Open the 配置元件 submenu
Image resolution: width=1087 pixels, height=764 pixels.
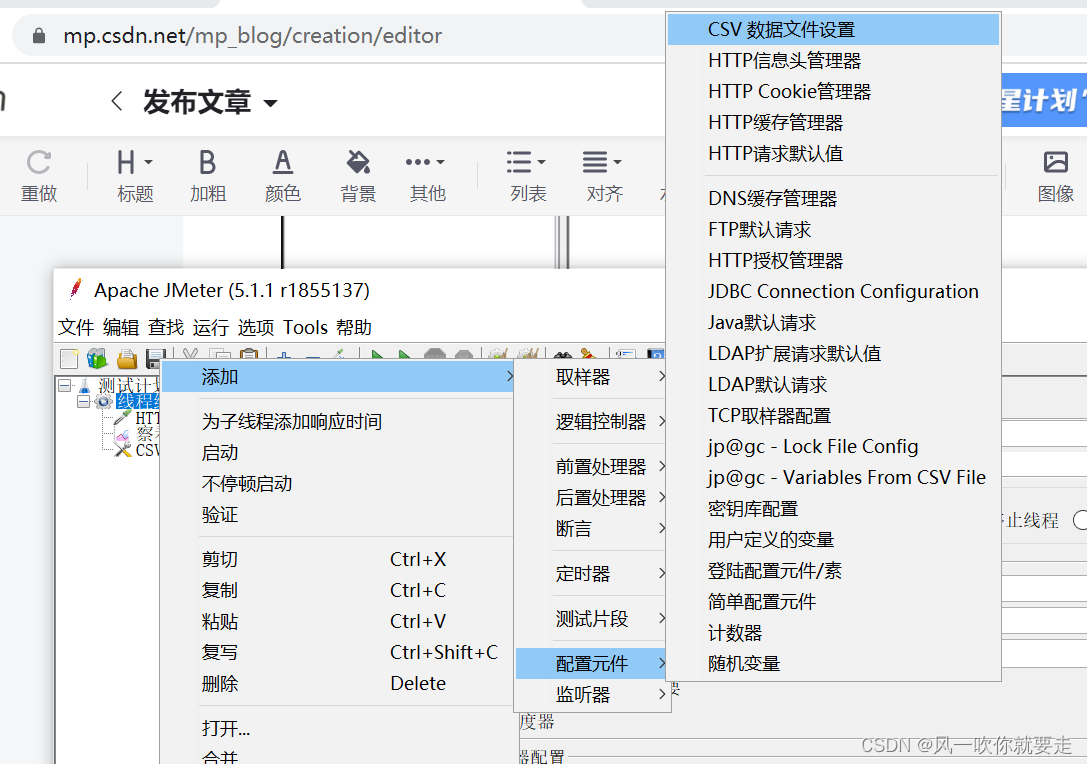pyautogui.click(x=593, y=664)
